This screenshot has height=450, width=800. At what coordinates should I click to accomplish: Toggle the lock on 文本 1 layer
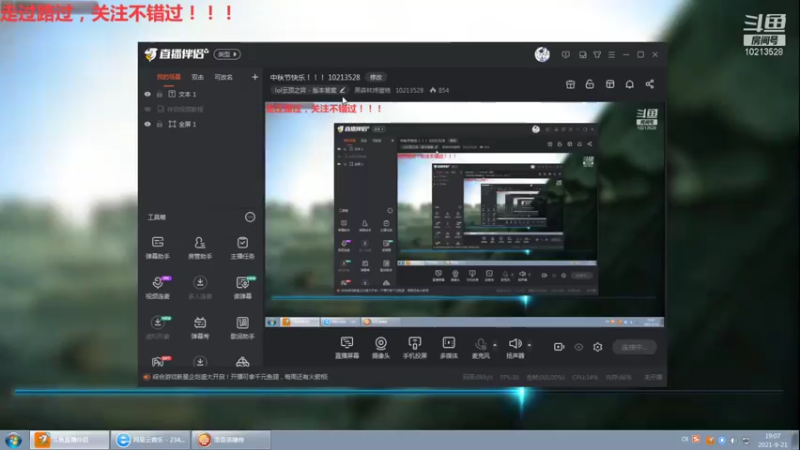(x=159, y=94)
